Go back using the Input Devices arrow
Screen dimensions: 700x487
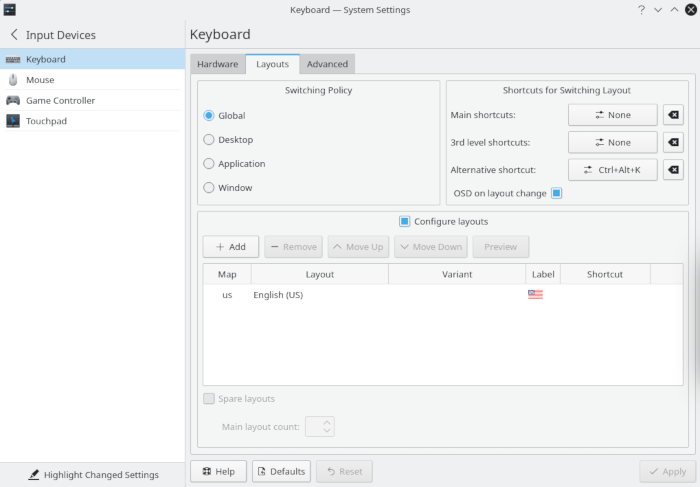click(x=14, y=35)
